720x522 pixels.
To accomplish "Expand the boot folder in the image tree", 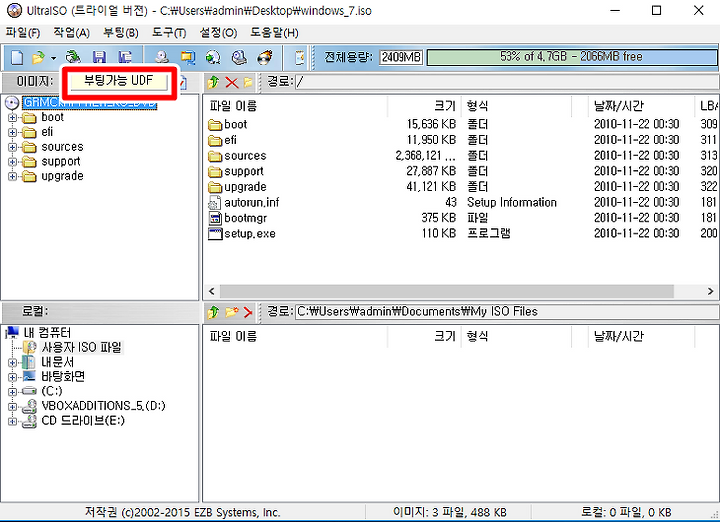I will (12, 118).
